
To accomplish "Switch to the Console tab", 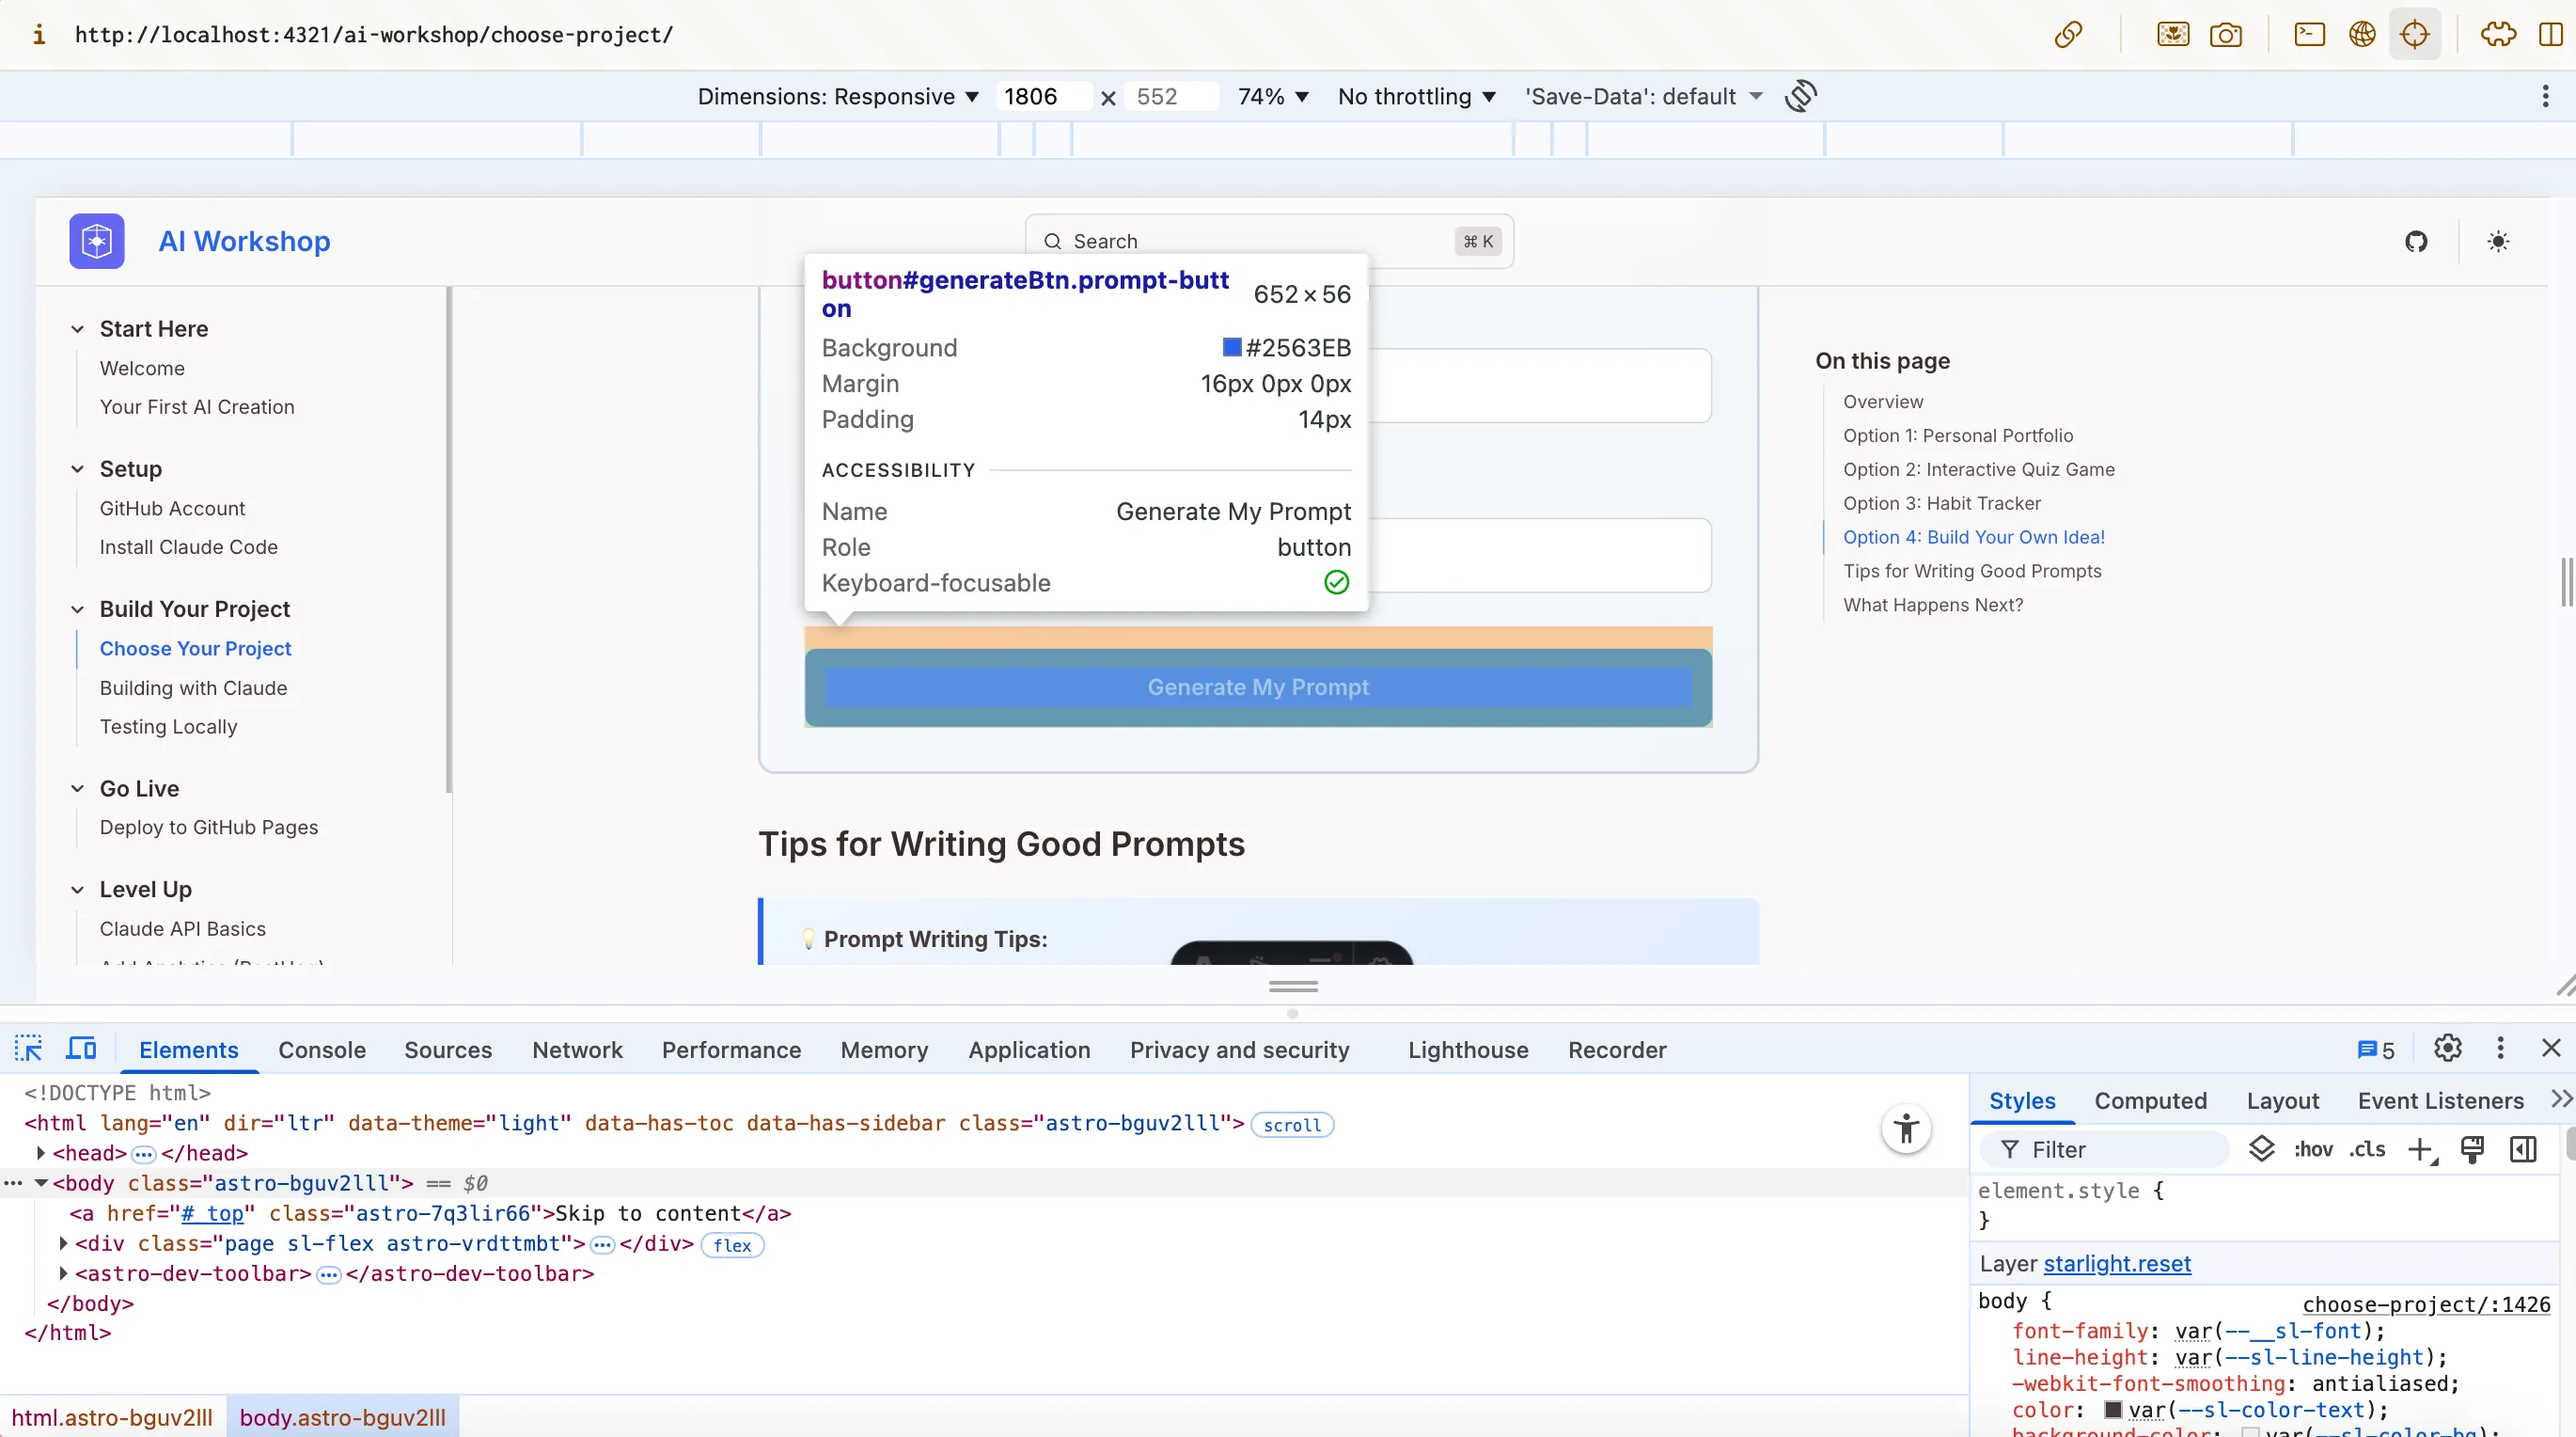I will click(x=322, y=1050).
